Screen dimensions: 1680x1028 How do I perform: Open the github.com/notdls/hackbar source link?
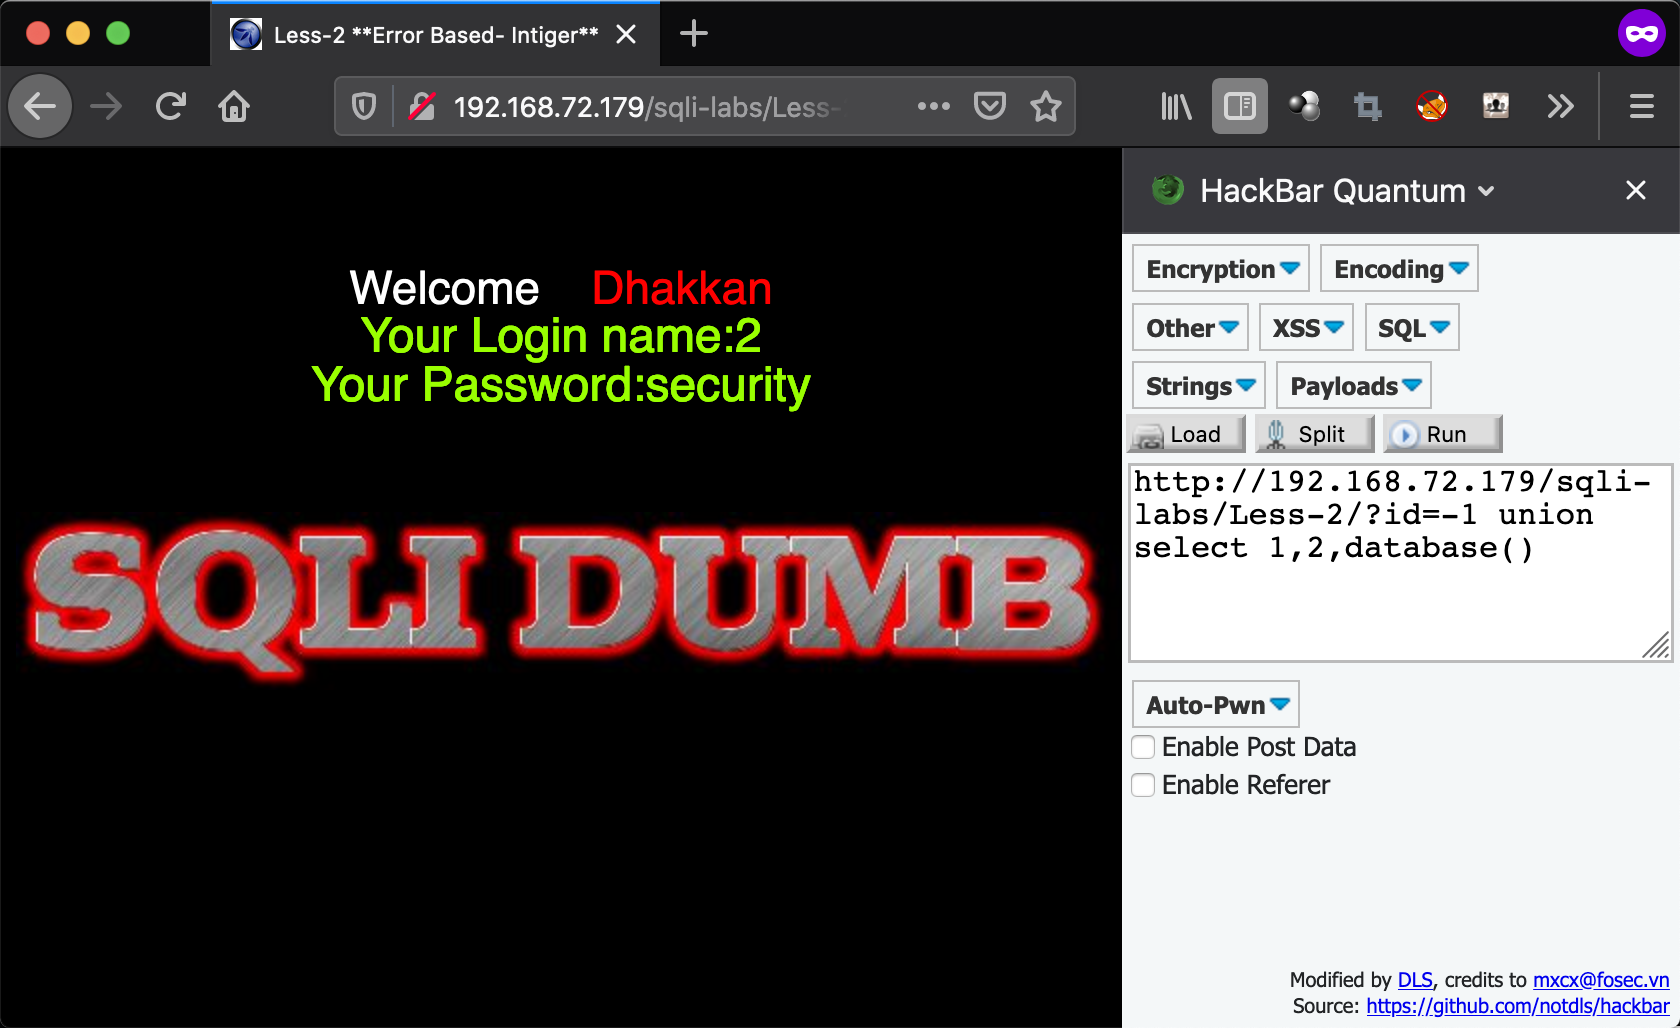tap(1517, 1006)
